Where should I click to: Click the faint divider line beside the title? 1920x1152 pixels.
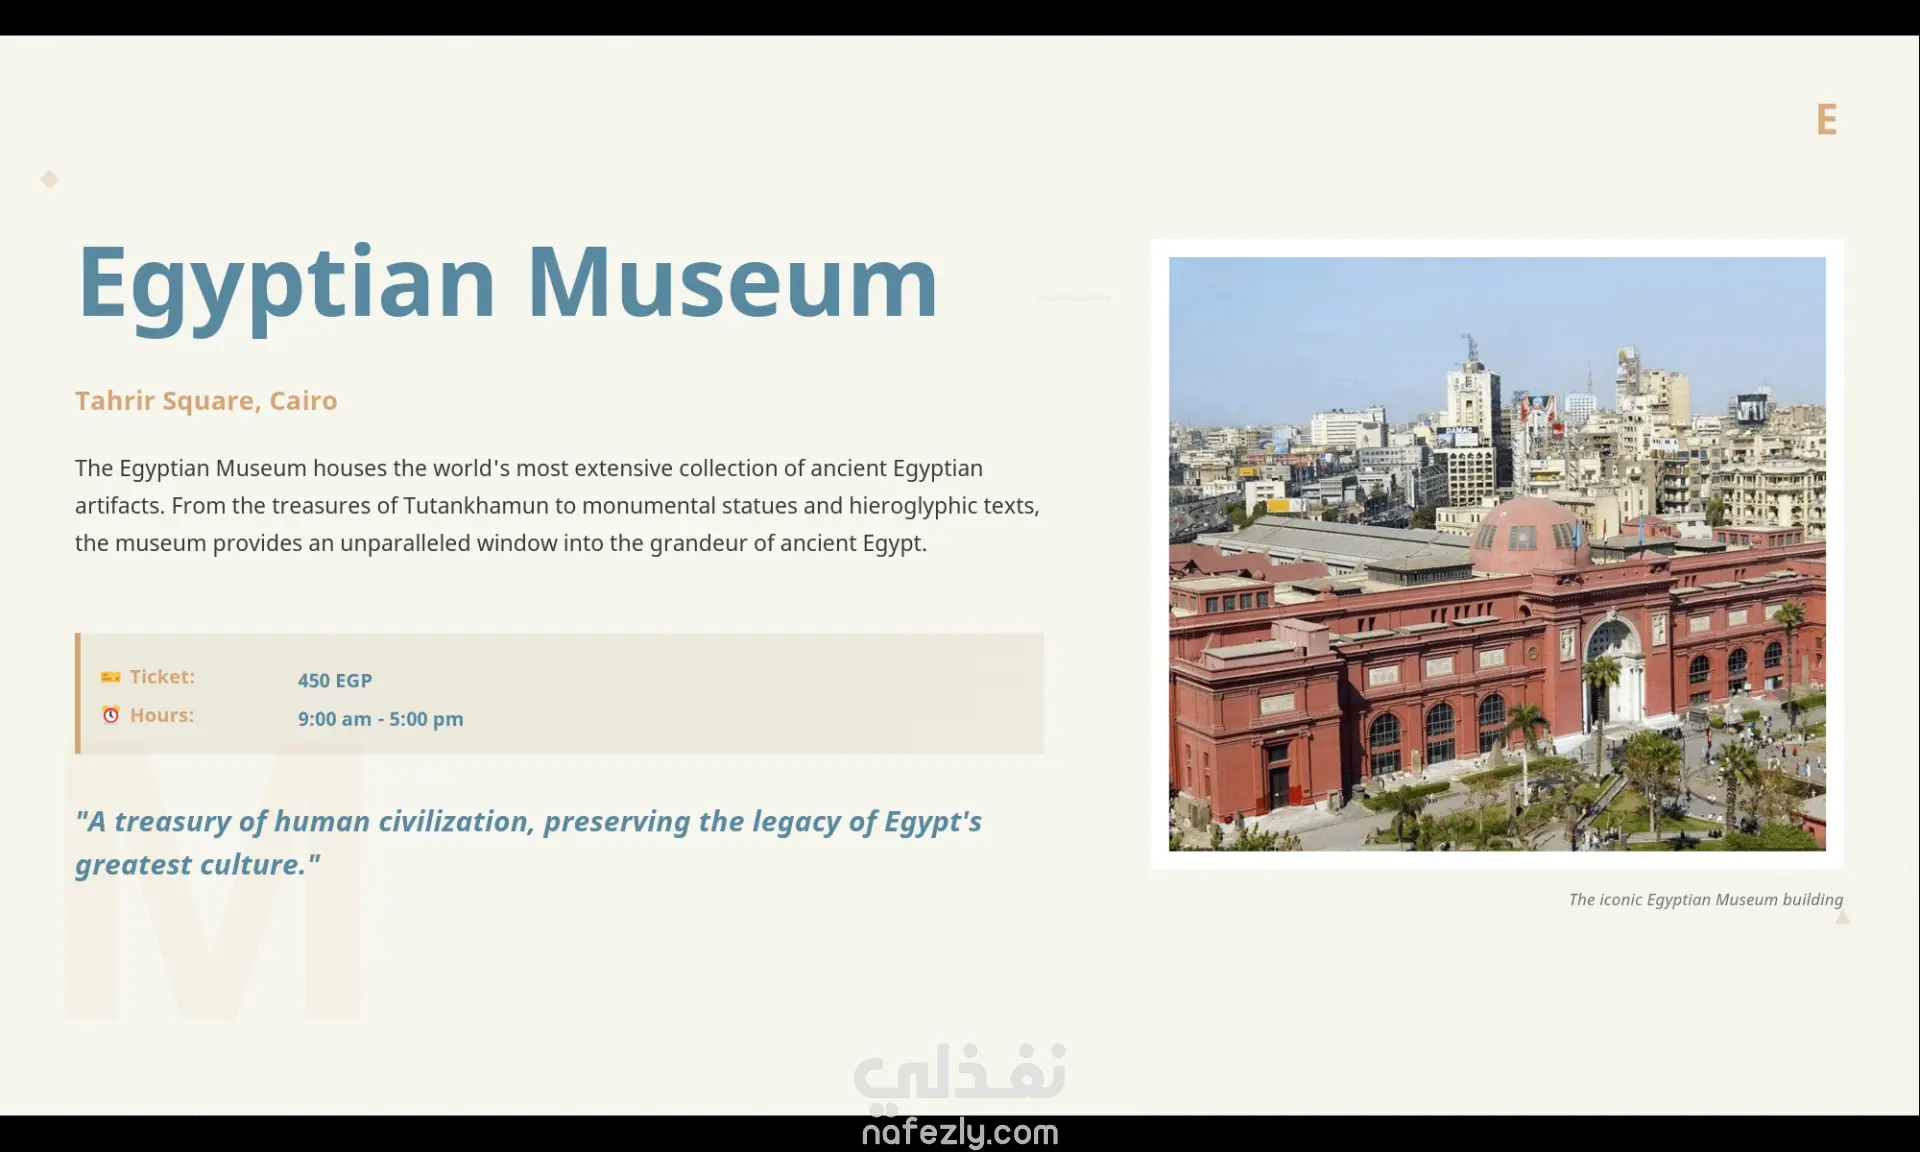point(1073,298)
